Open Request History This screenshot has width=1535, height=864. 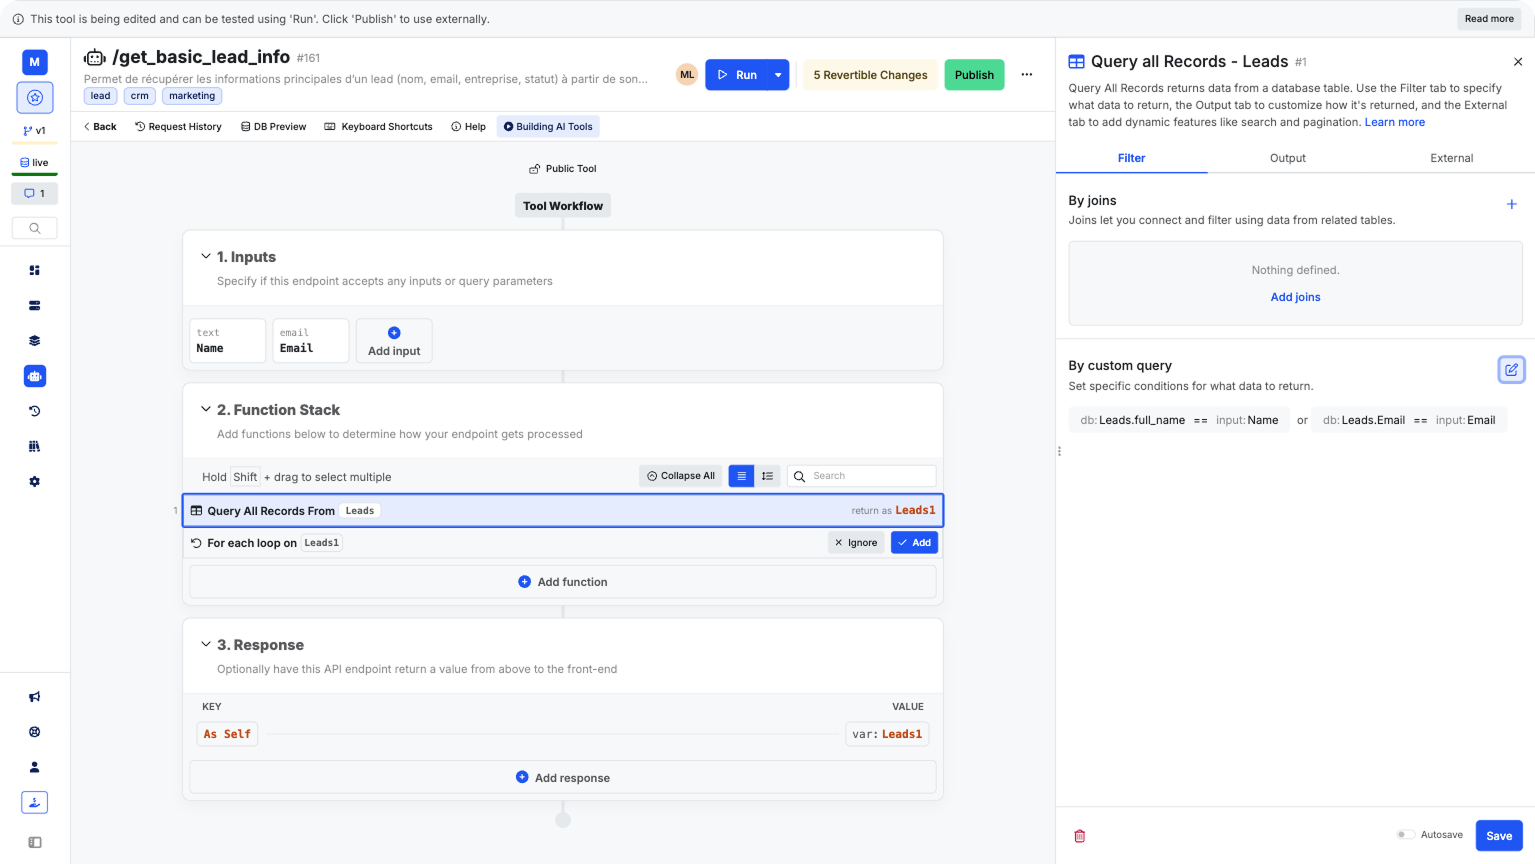178,127
